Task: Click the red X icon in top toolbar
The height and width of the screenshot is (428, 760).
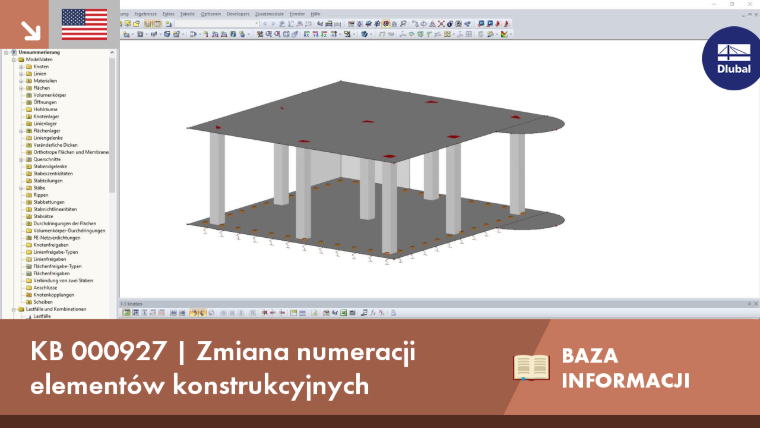Action: [x=441, y=24]
